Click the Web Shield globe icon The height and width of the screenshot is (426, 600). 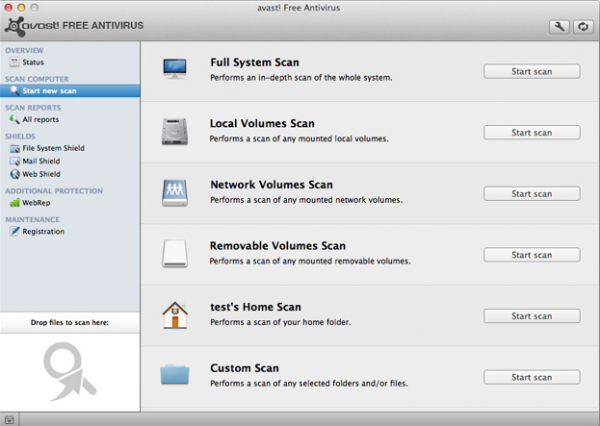click(x=15, y=174)
